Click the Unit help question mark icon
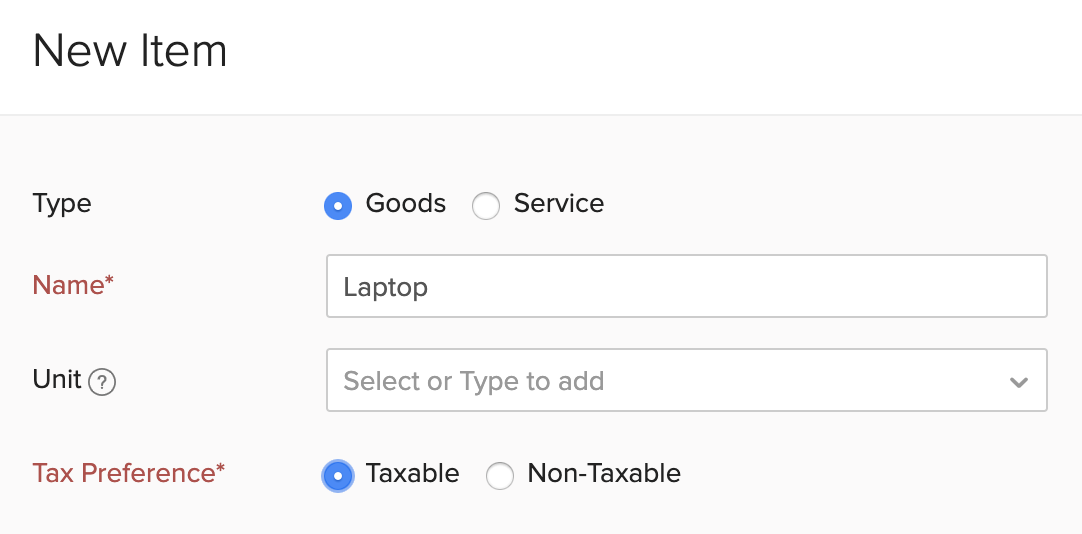Viewport: 1082px width, 534px height. pyautogui.click(x=102, y=382)
